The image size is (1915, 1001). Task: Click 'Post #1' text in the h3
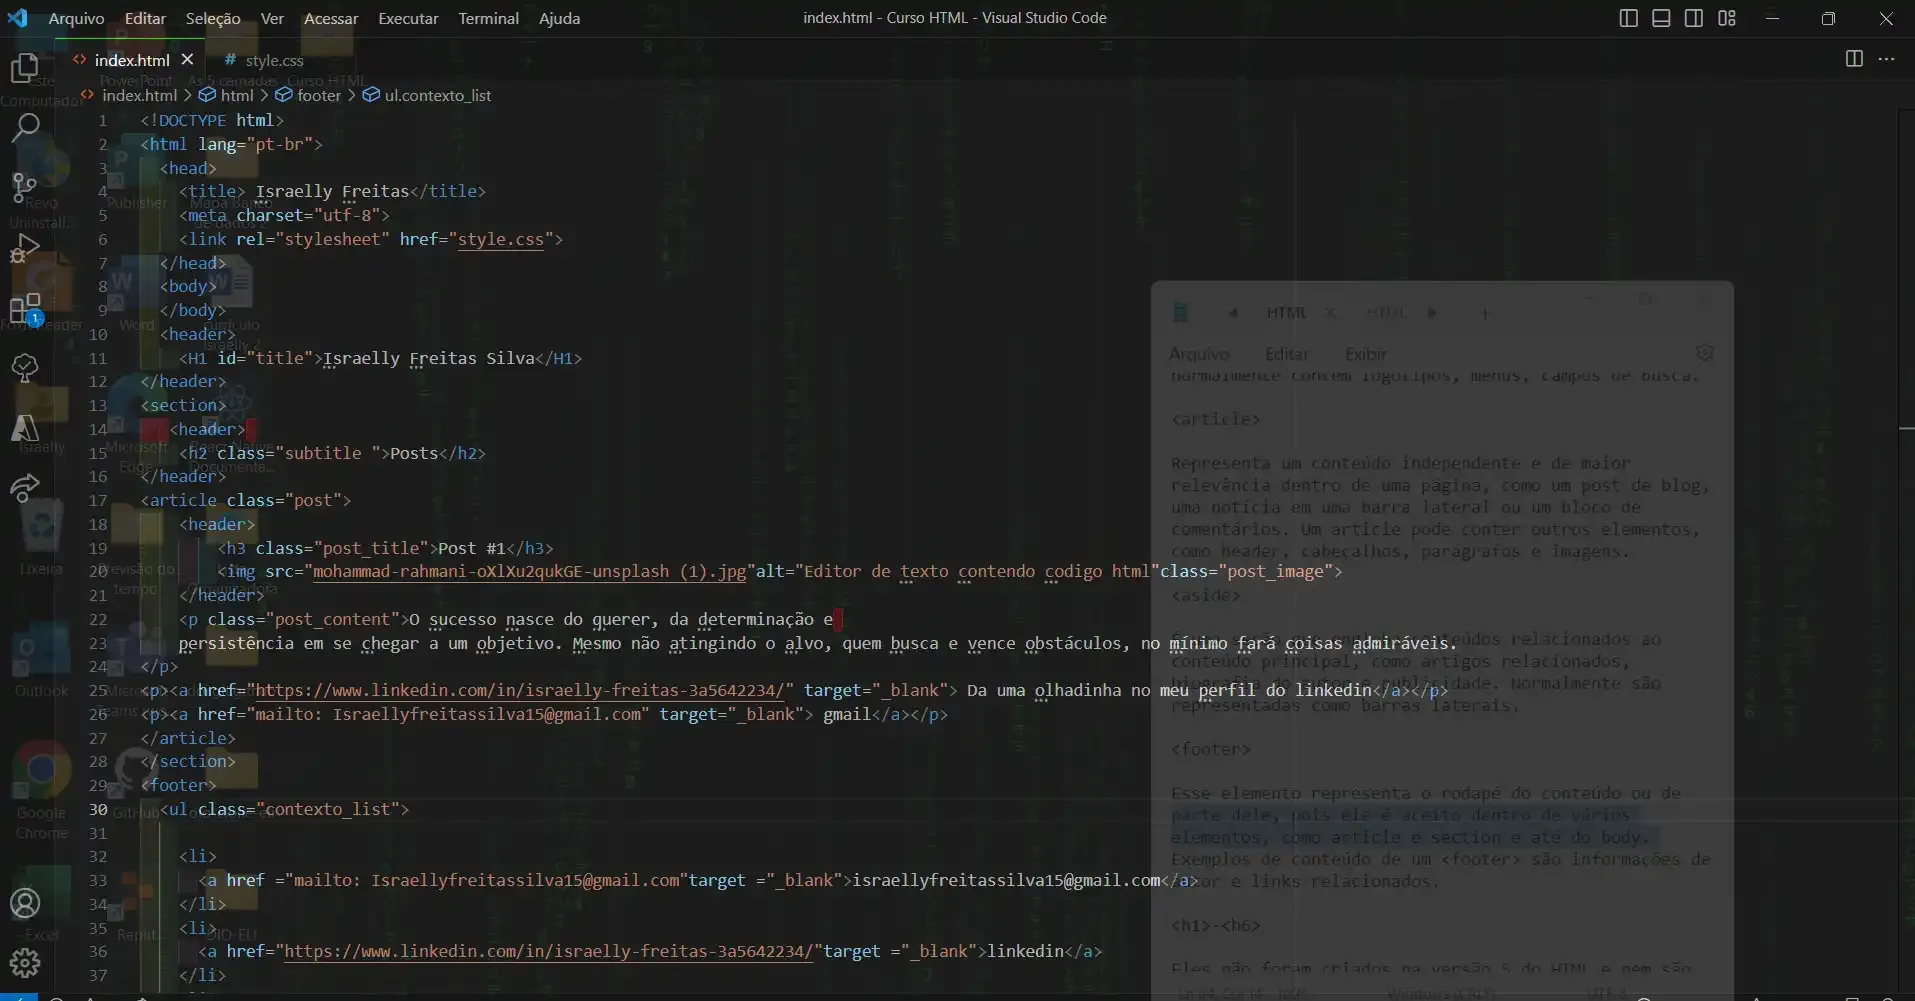click(x=472, y=548)
